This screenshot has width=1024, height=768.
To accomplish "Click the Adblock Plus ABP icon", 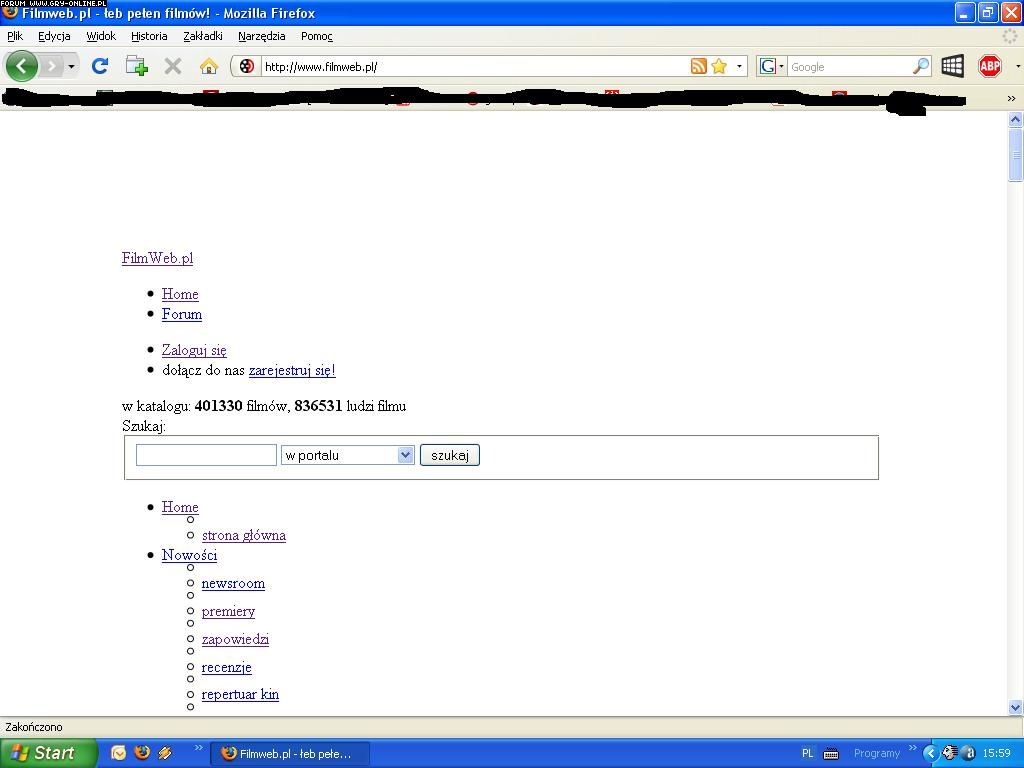I will click(990, 66).
